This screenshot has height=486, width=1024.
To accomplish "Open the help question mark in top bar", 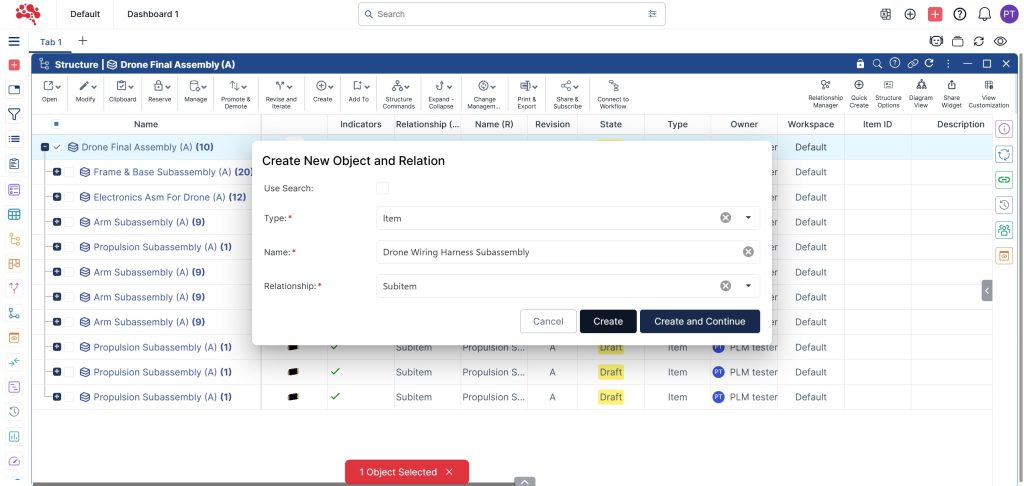I will [959, 14].
